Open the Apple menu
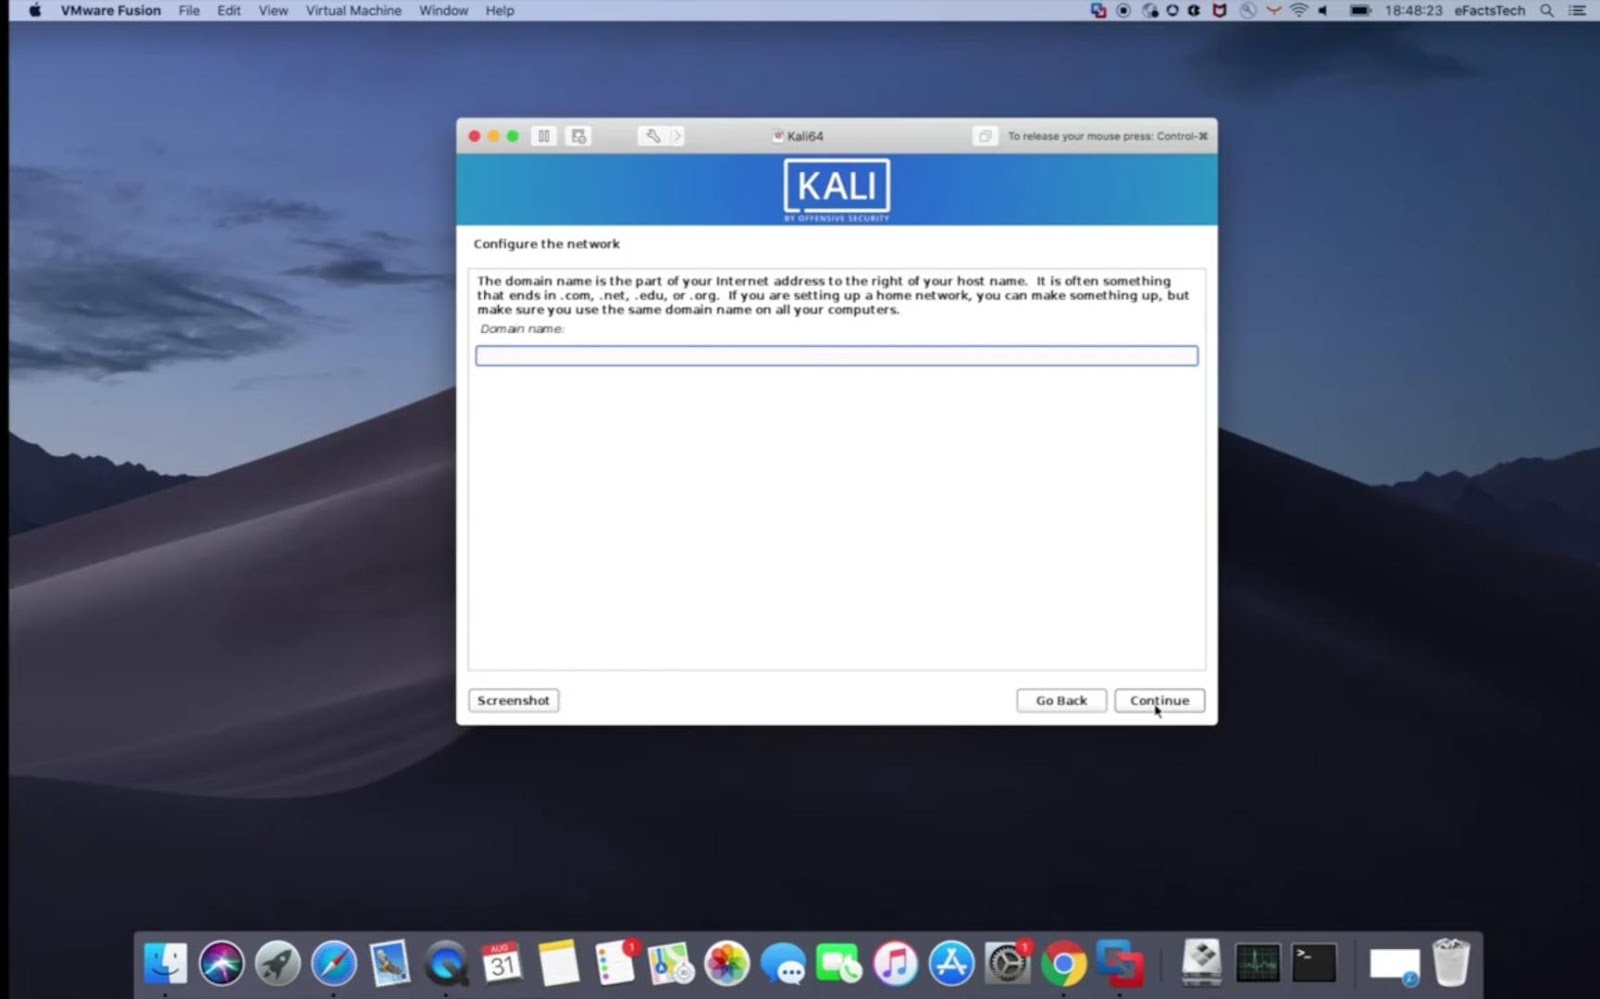This screenshot has height=999, width=1600. (x=34, y=10)
